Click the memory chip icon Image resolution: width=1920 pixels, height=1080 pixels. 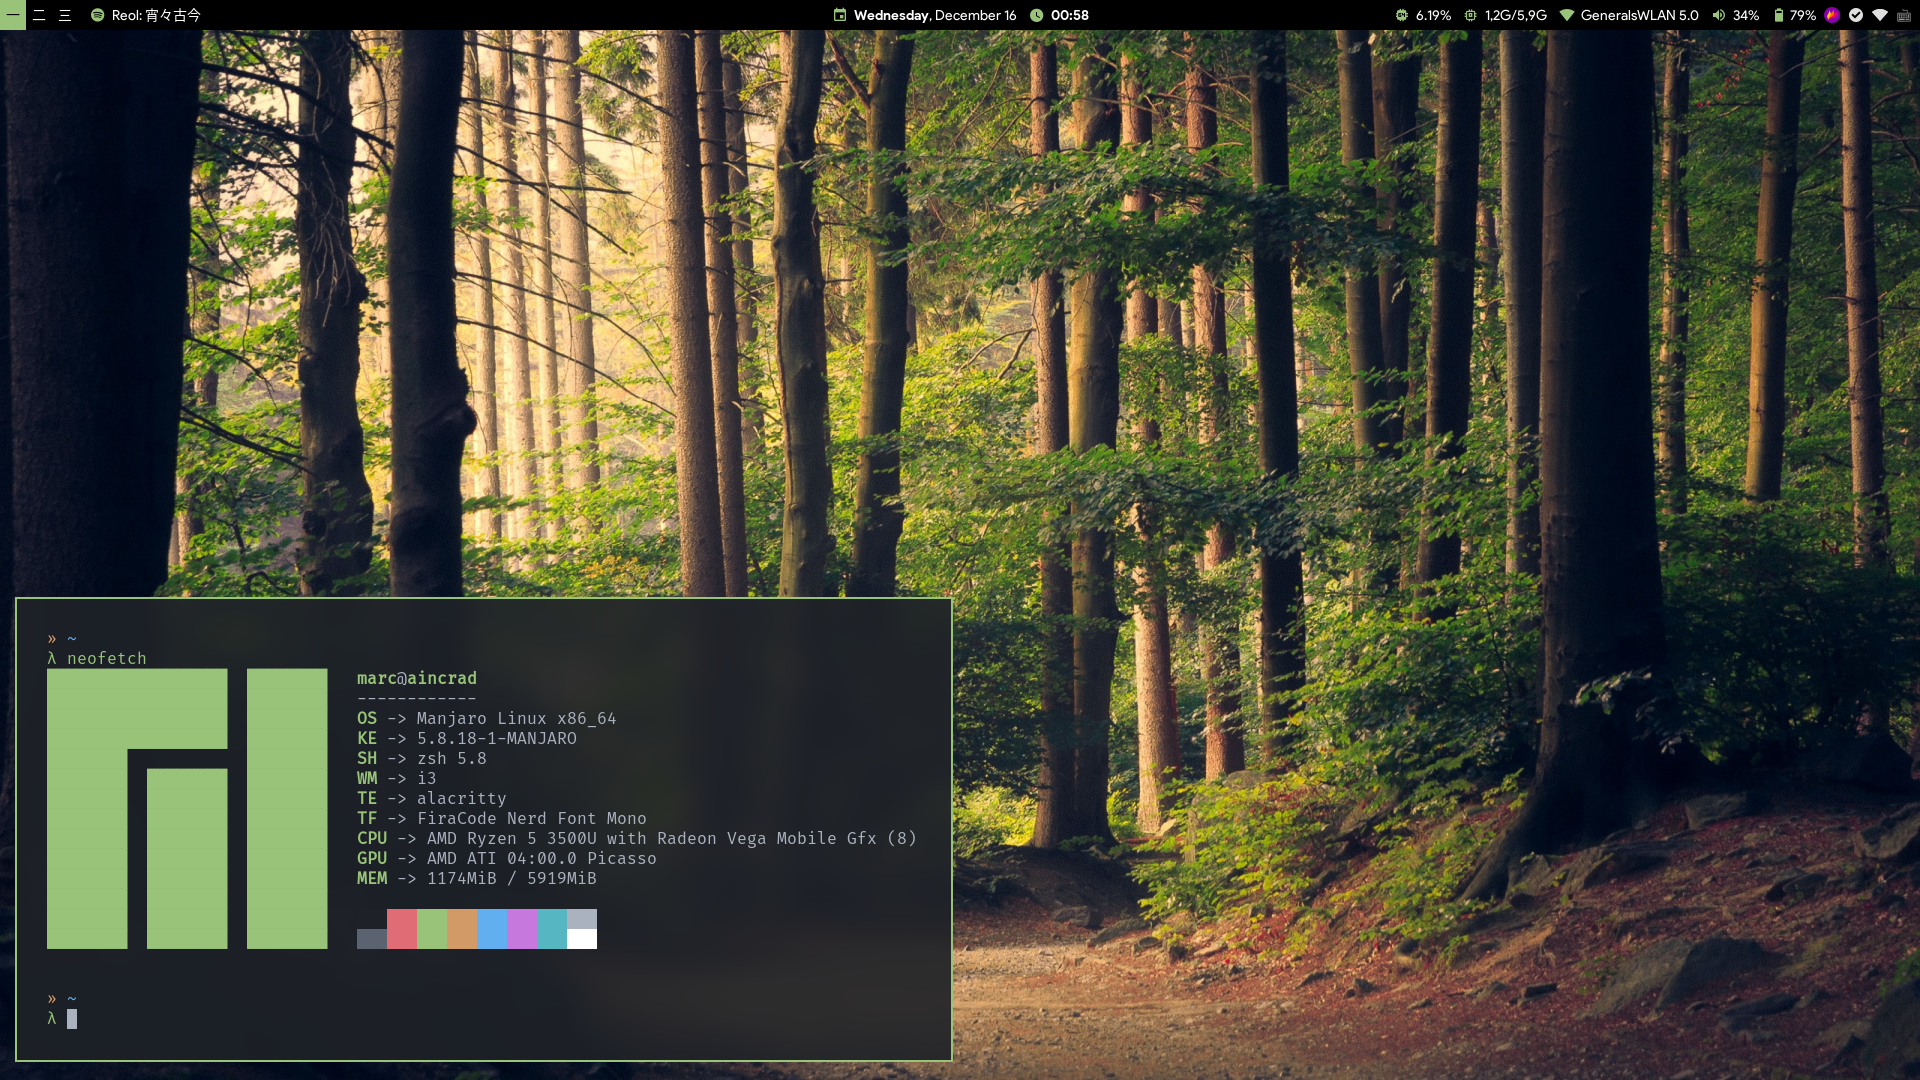(x=1470, y=15)
